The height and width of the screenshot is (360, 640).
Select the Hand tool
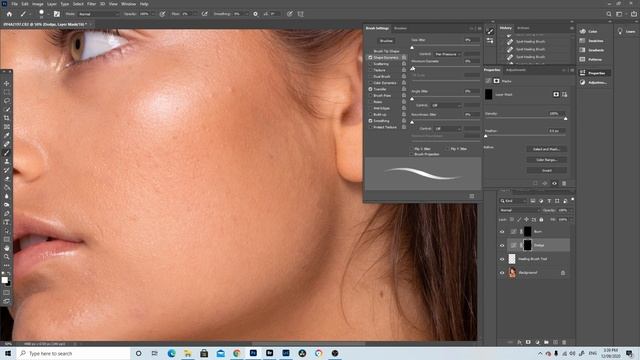(x=7, y=248)
